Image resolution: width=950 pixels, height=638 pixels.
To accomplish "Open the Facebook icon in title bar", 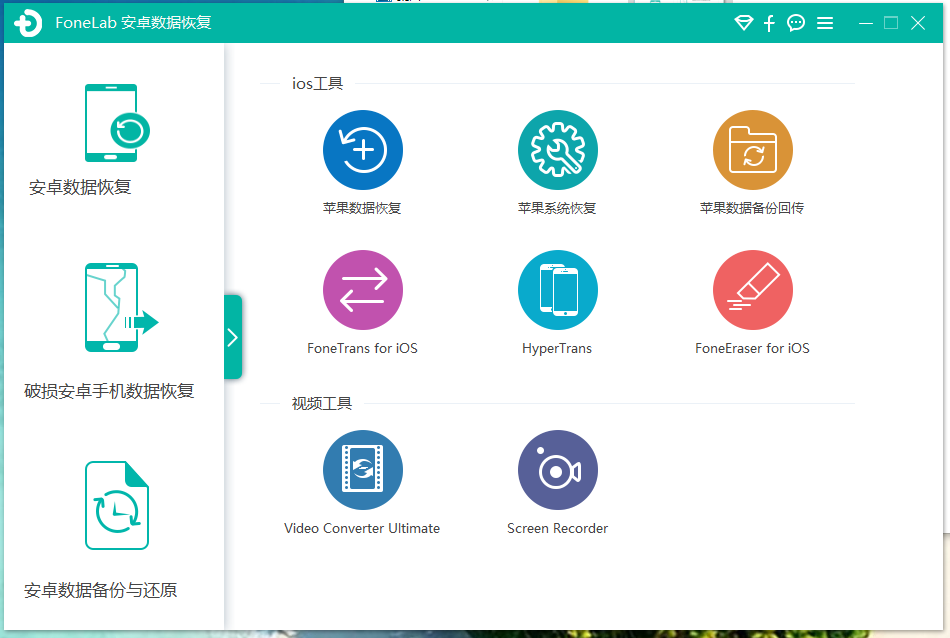I will [x=769, y=23].
